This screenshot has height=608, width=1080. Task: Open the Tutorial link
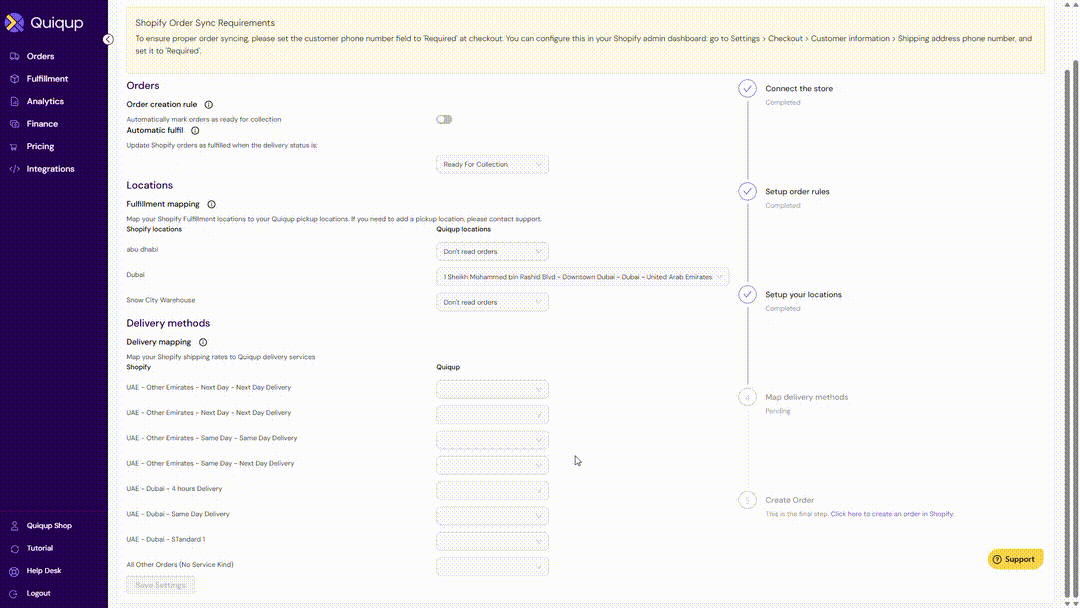[x=40, y=549]
